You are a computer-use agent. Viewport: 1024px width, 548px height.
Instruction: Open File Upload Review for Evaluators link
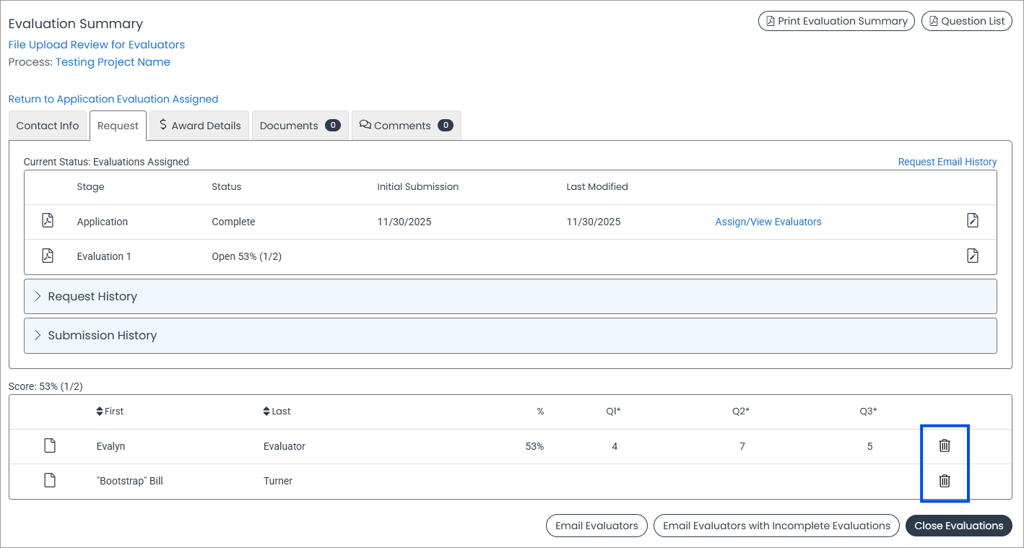click(x=97, y=44)
